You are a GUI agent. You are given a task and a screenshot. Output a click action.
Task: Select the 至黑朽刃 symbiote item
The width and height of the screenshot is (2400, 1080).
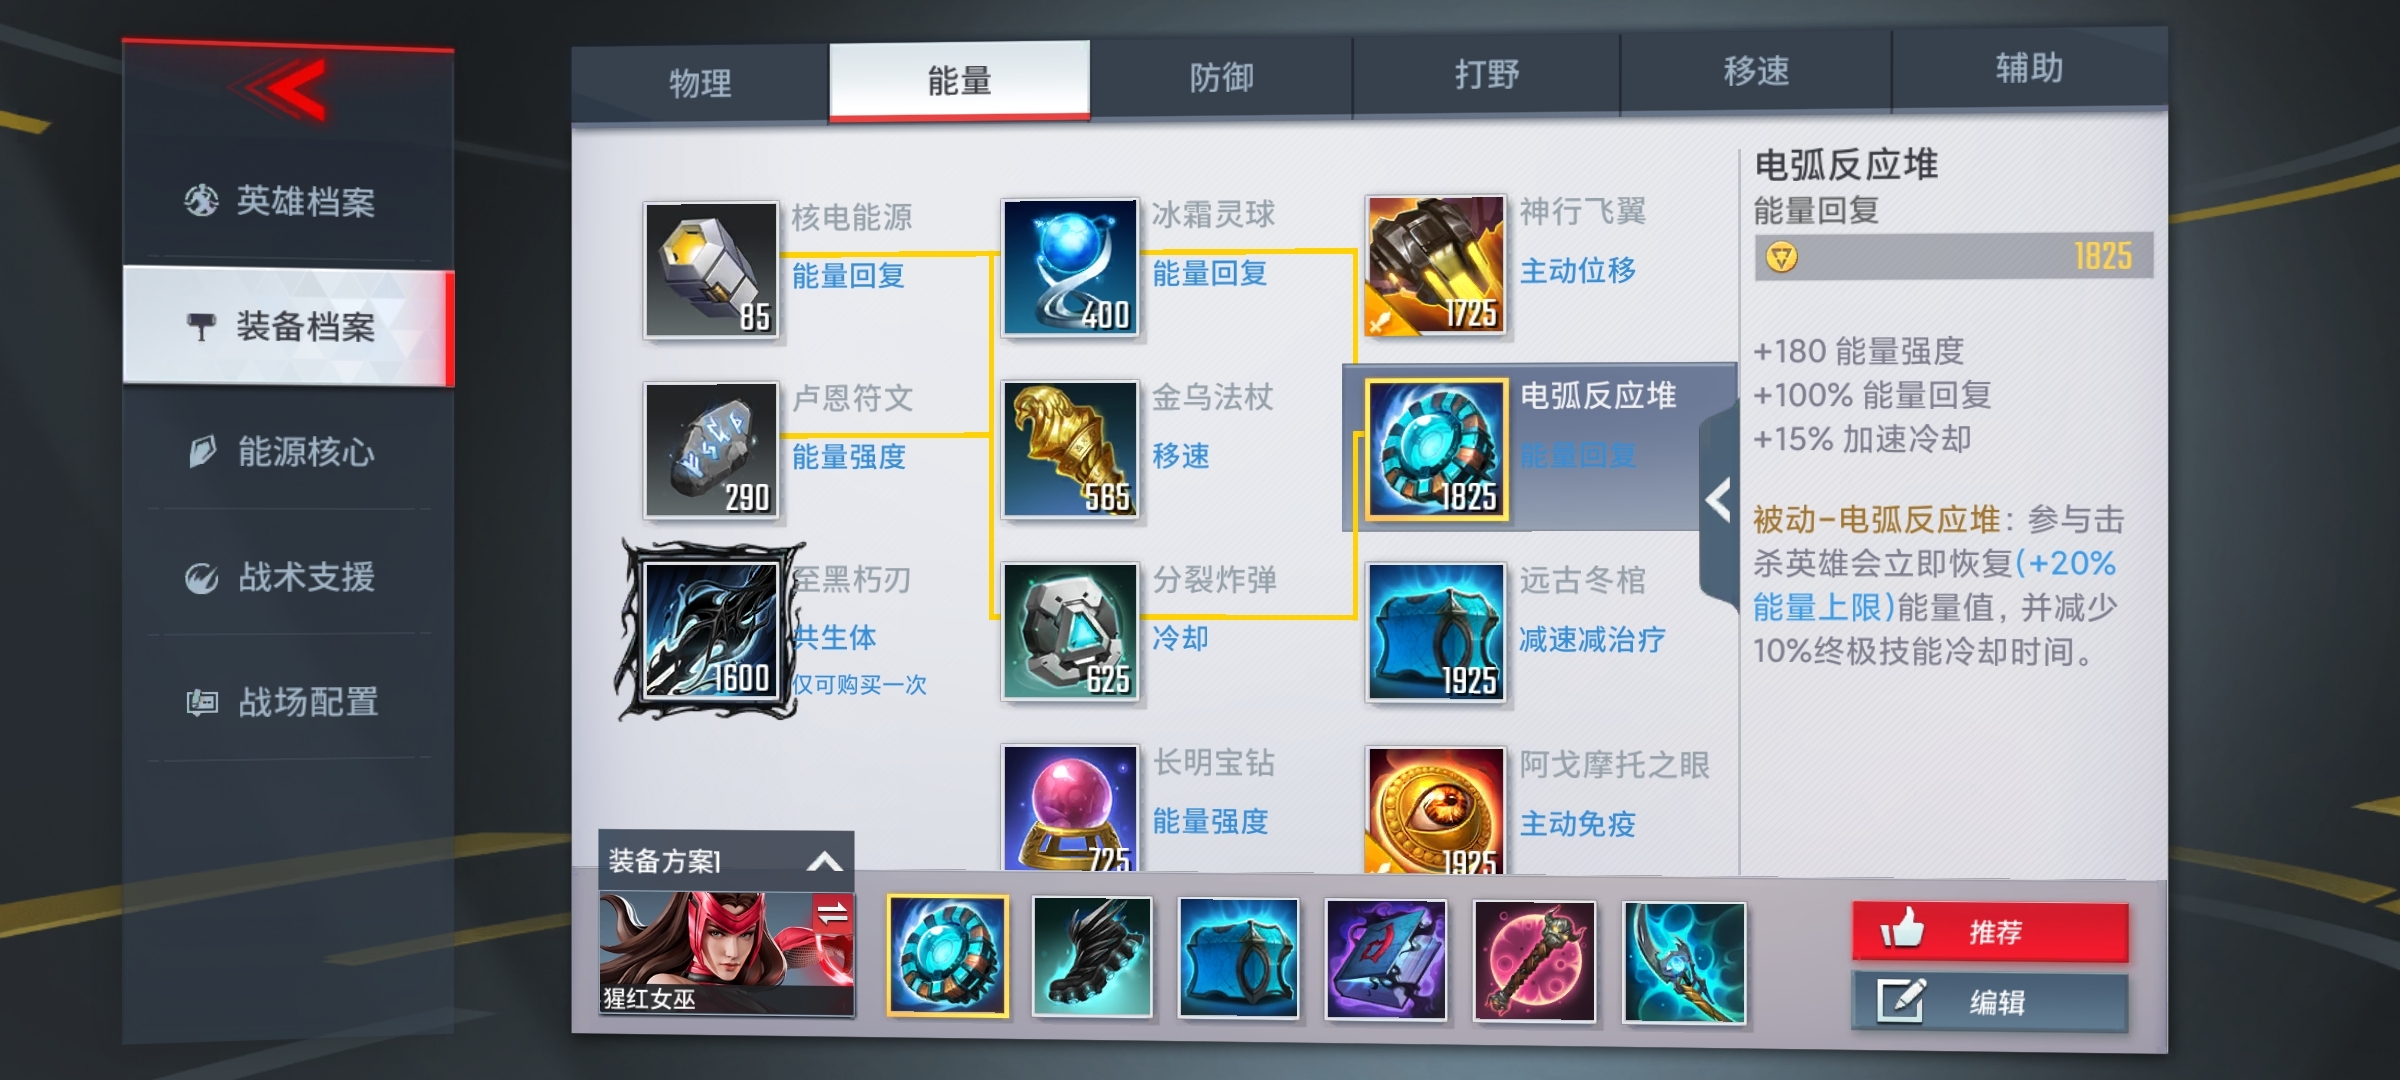[711, 629]
